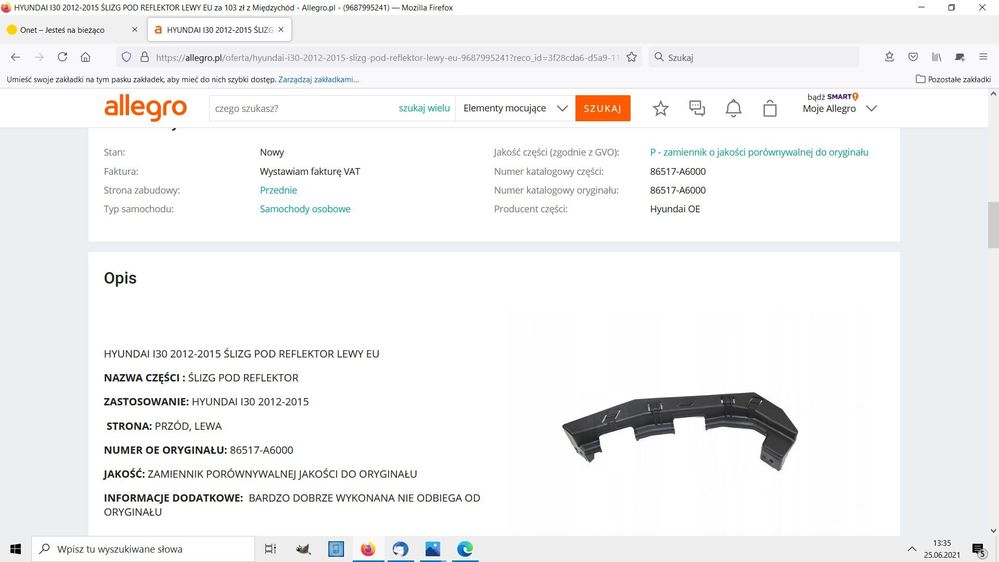This screenshot has width=999, height=562.
Task: Open Pocket save icon
Action: click(x=913, y=57)
